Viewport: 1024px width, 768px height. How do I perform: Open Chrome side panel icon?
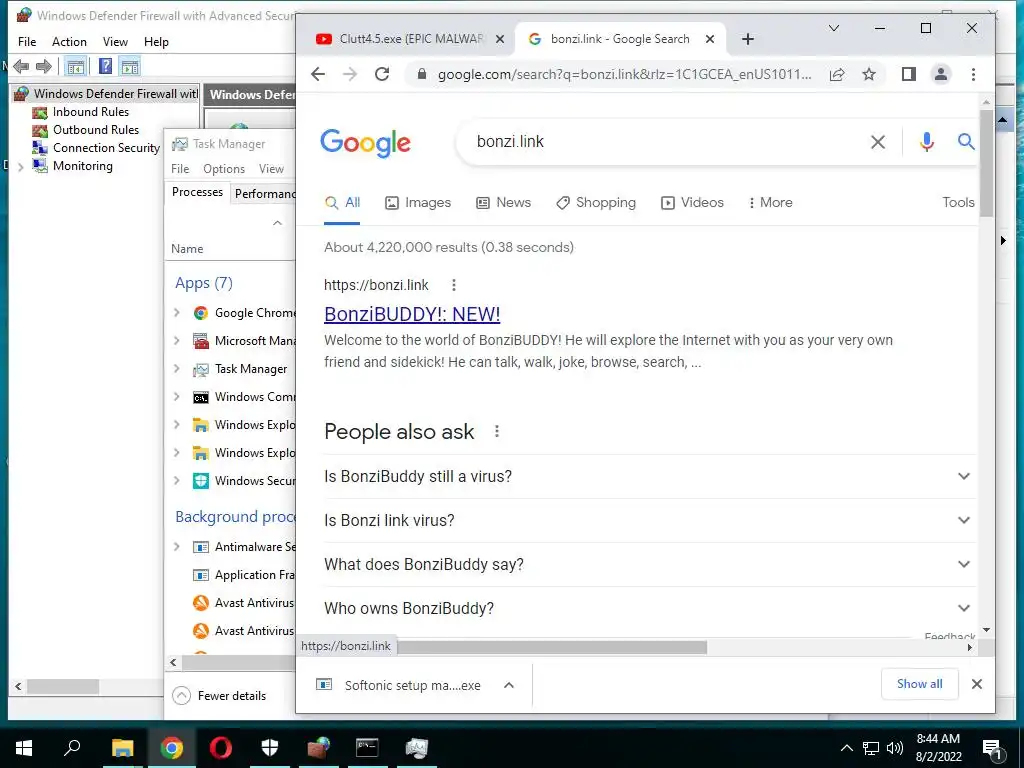[x=908, y=74]
